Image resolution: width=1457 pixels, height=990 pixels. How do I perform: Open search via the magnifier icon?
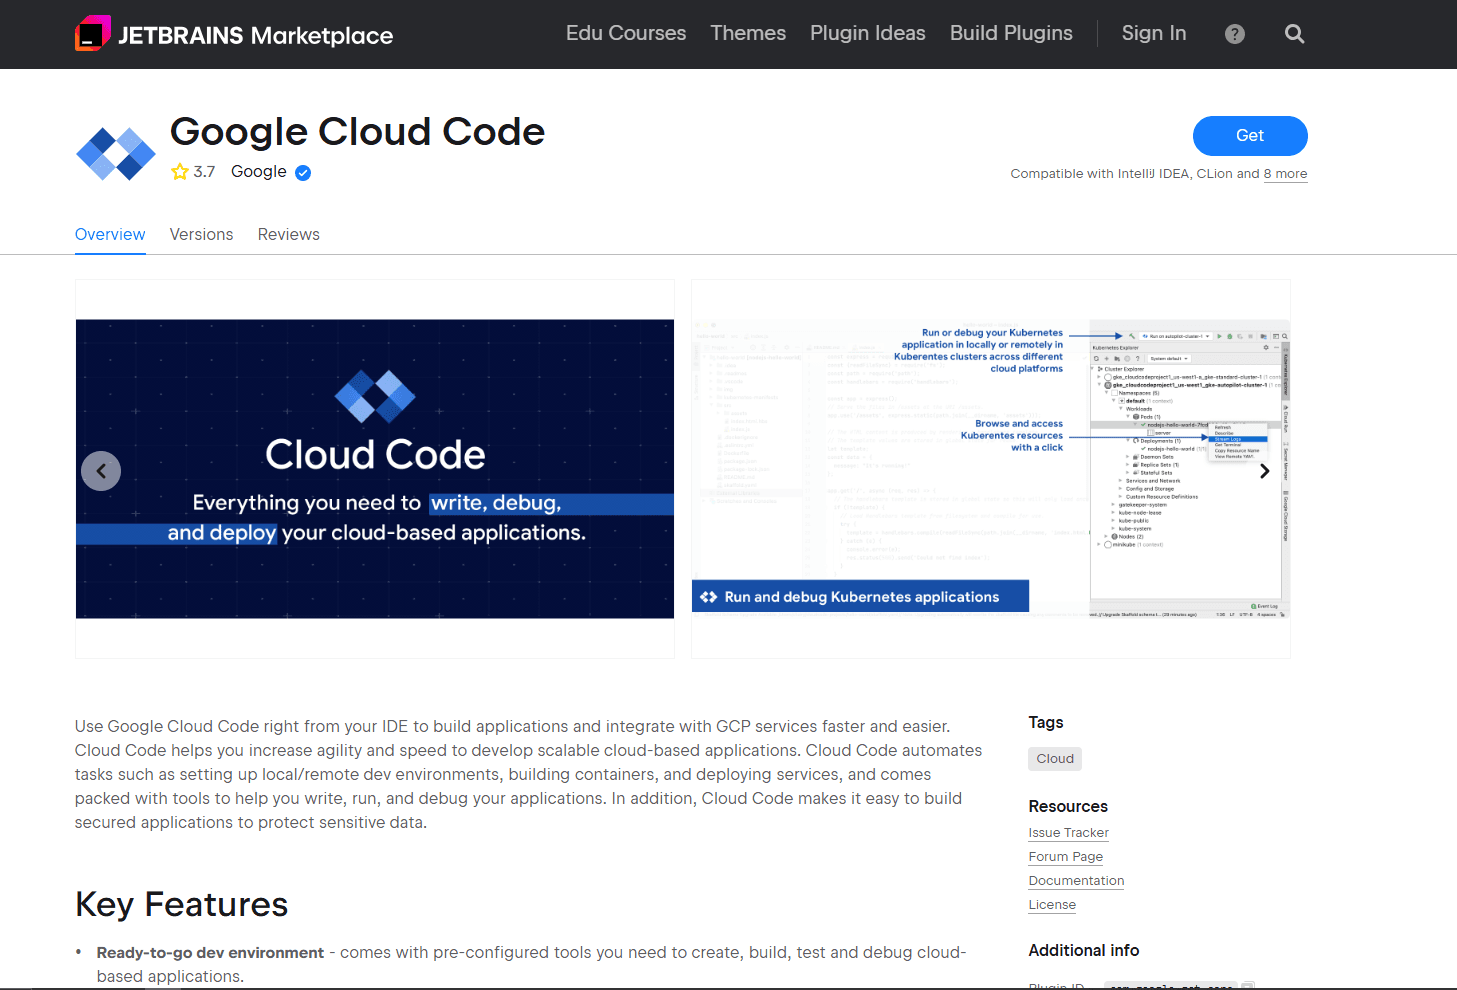coord(1294,34)
